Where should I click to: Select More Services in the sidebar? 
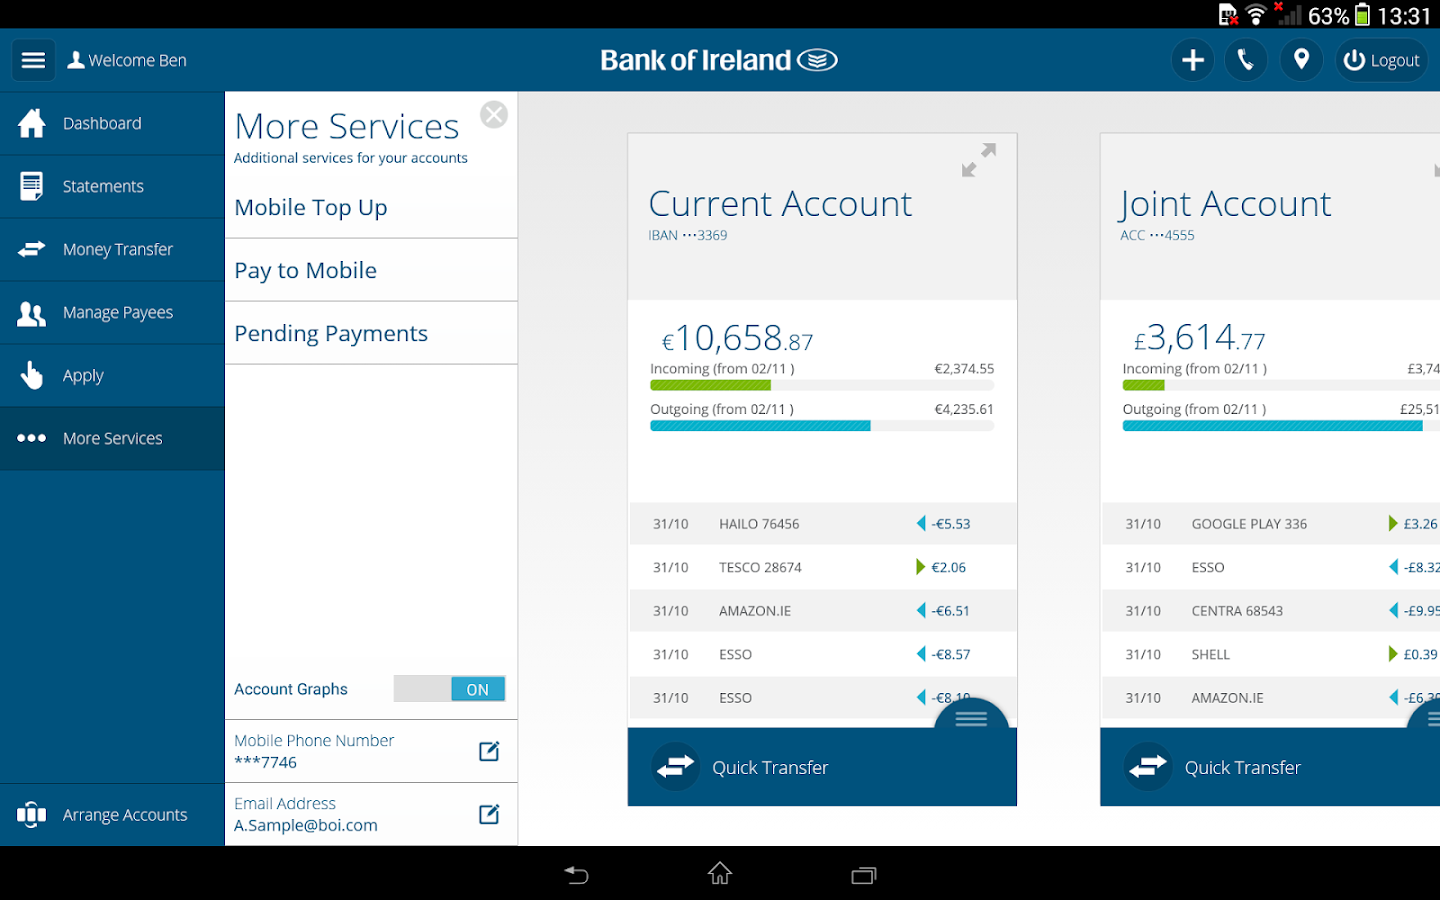[x=112, y=438]
